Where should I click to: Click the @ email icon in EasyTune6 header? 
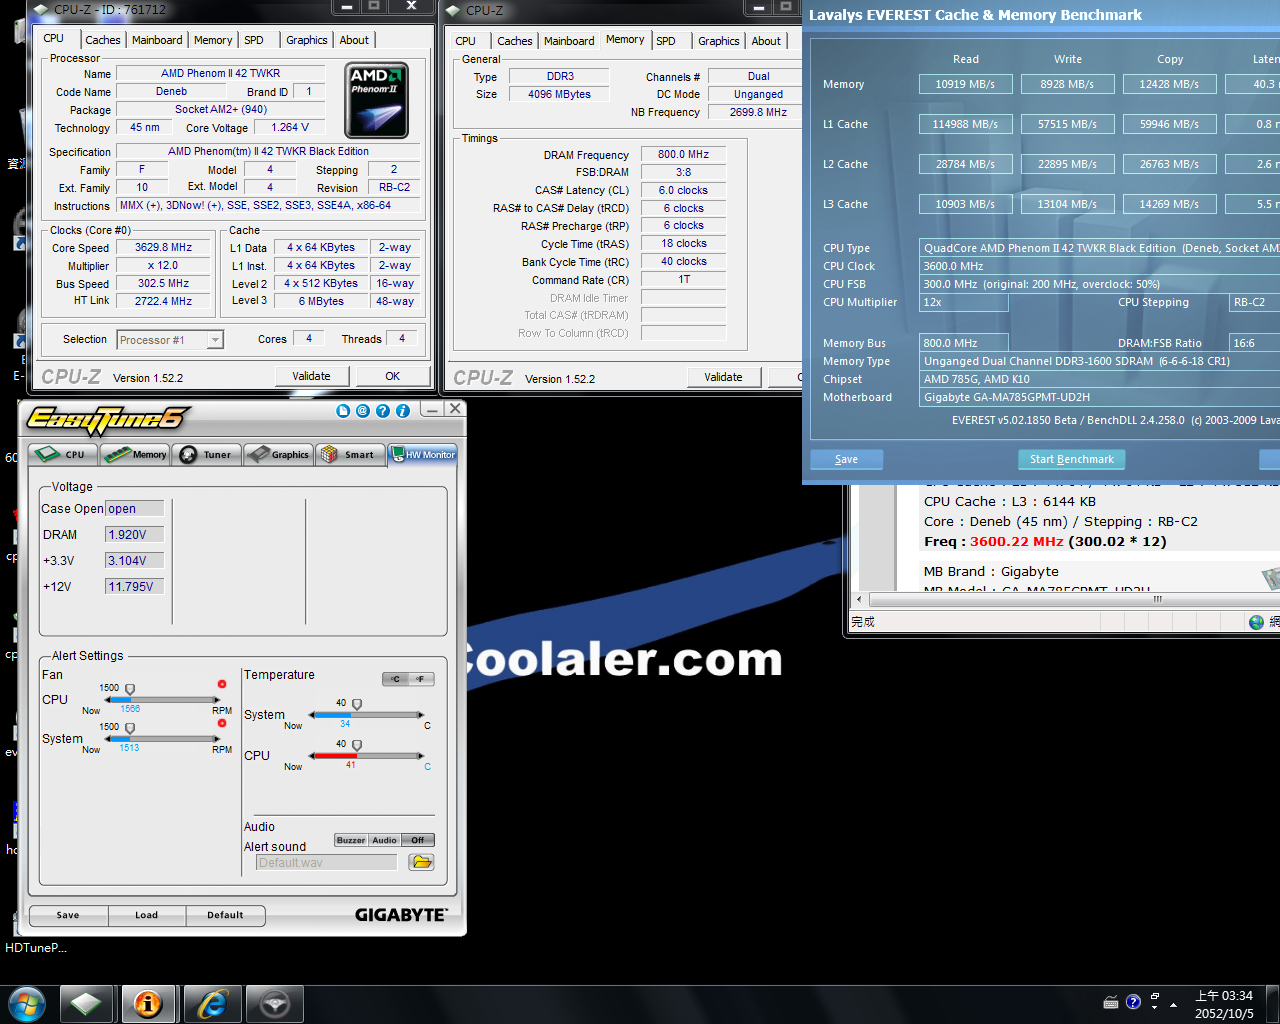pos(363,411)
